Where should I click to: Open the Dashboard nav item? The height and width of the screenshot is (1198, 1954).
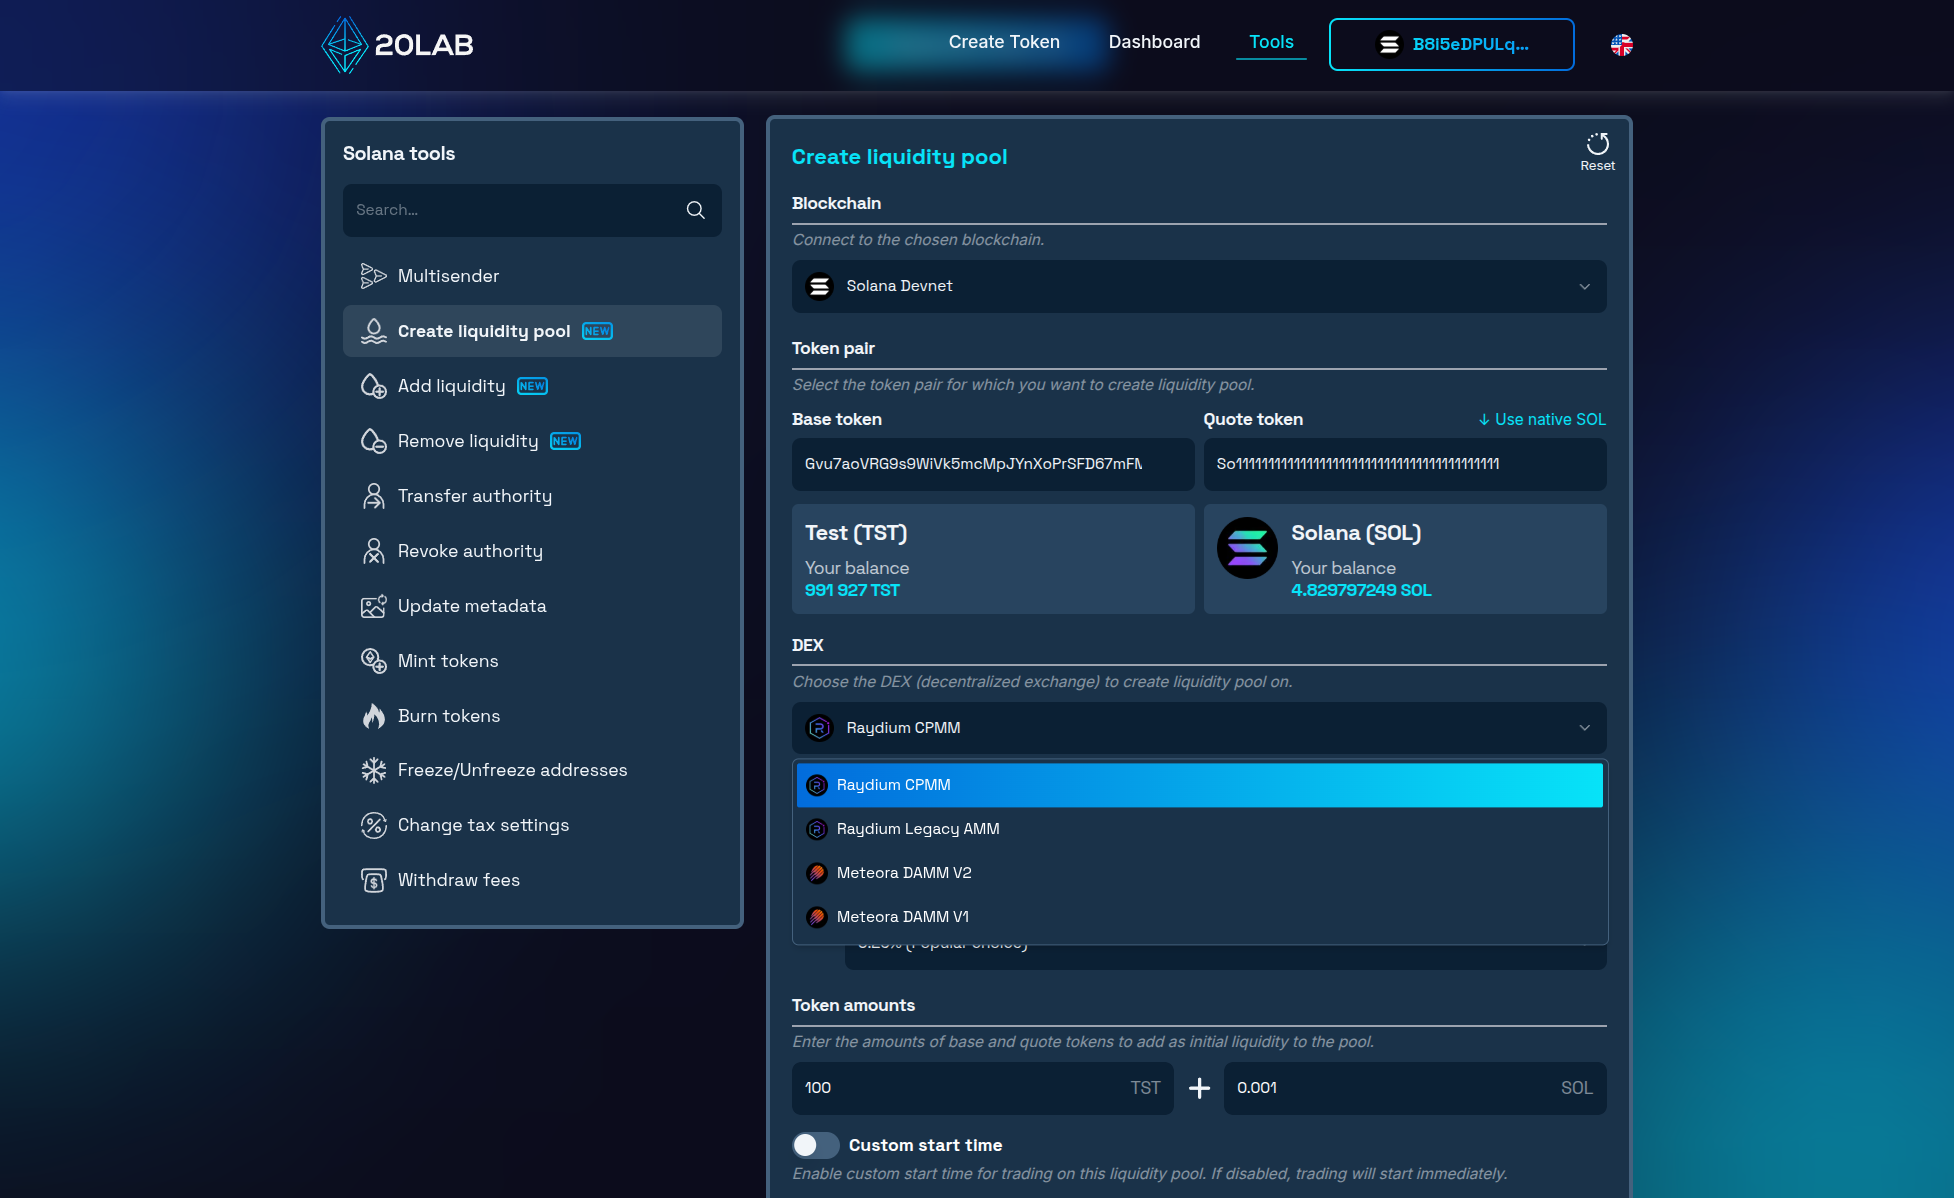click(x=1154, y=42)
